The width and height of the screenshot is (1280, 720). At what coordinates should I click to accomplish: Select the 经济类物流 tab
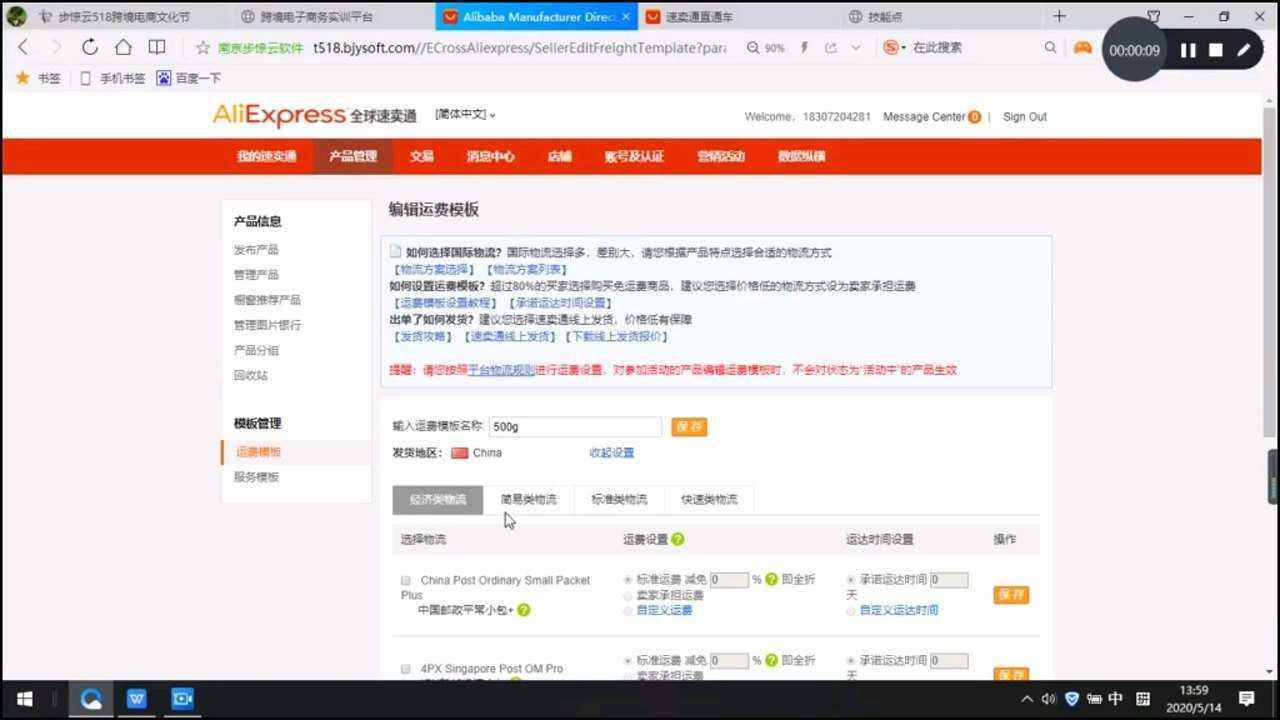pos(438,499)
